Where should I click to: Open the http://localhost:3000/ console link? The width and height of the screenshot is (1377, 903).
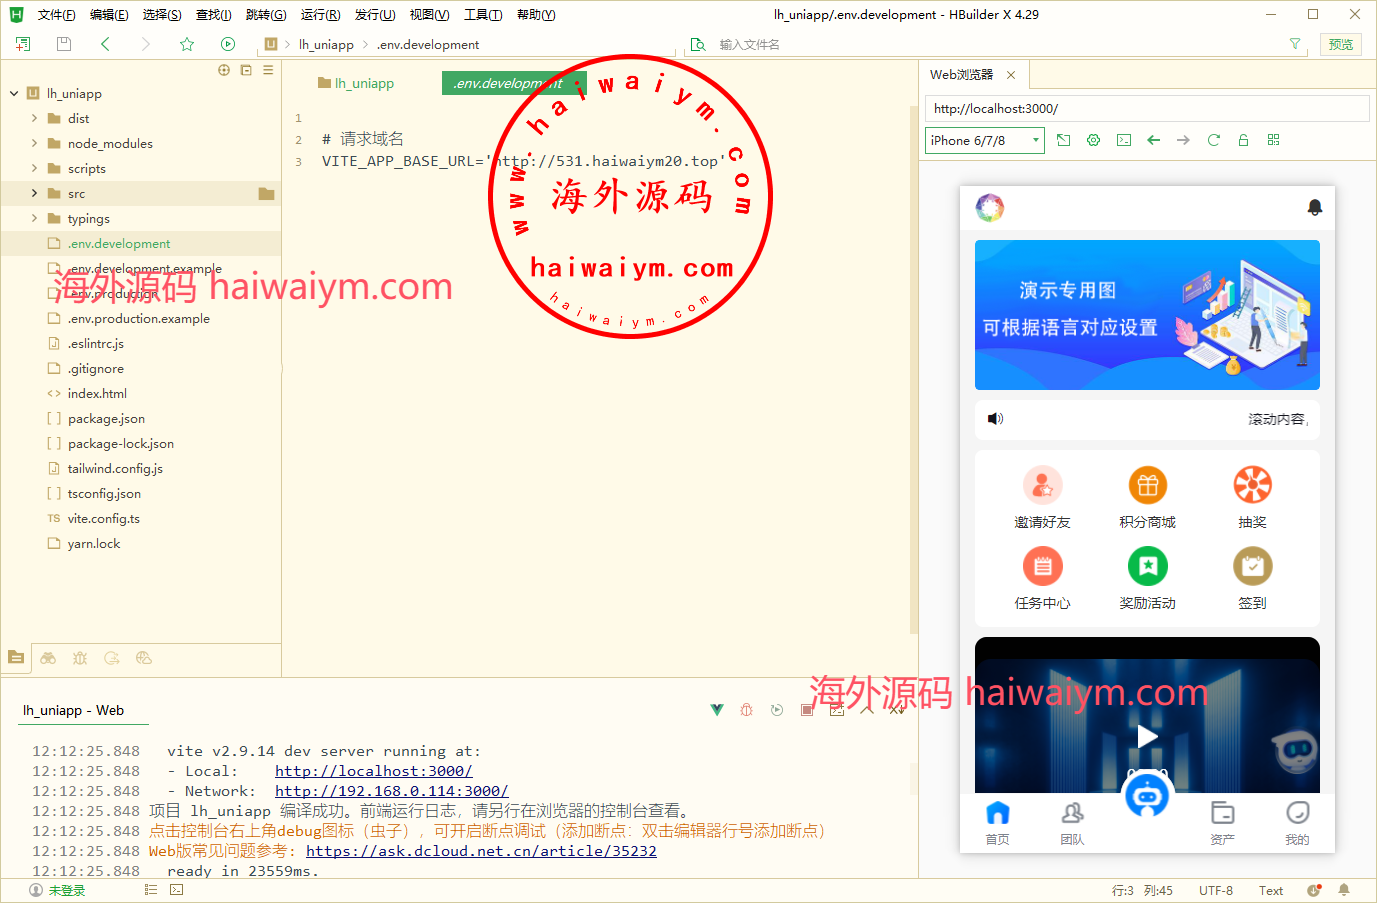(x=373, y=771)
